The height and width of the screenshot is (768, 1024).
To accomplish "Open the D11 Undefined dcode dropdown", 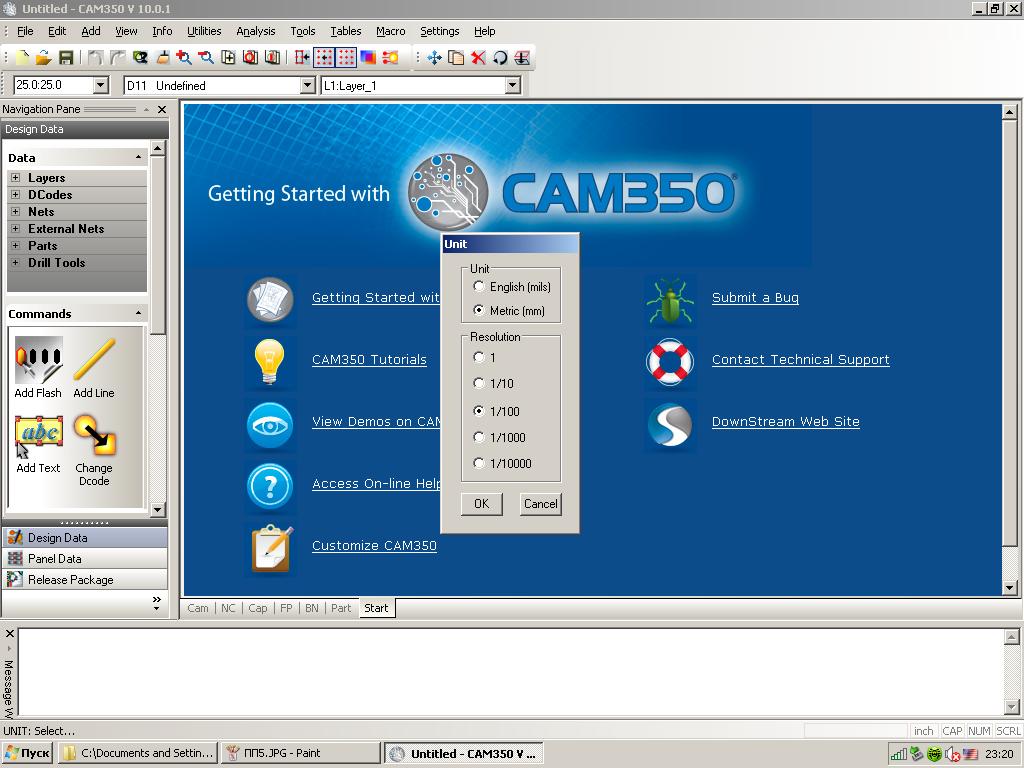I will [x=308, y=85].
